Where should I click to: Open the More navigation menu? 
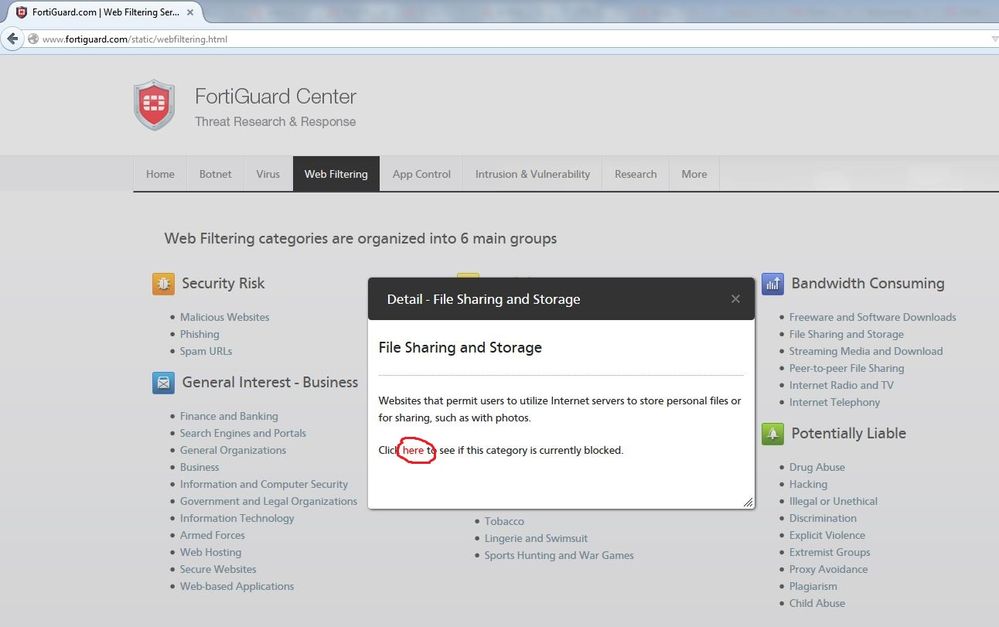pos(694,174)
